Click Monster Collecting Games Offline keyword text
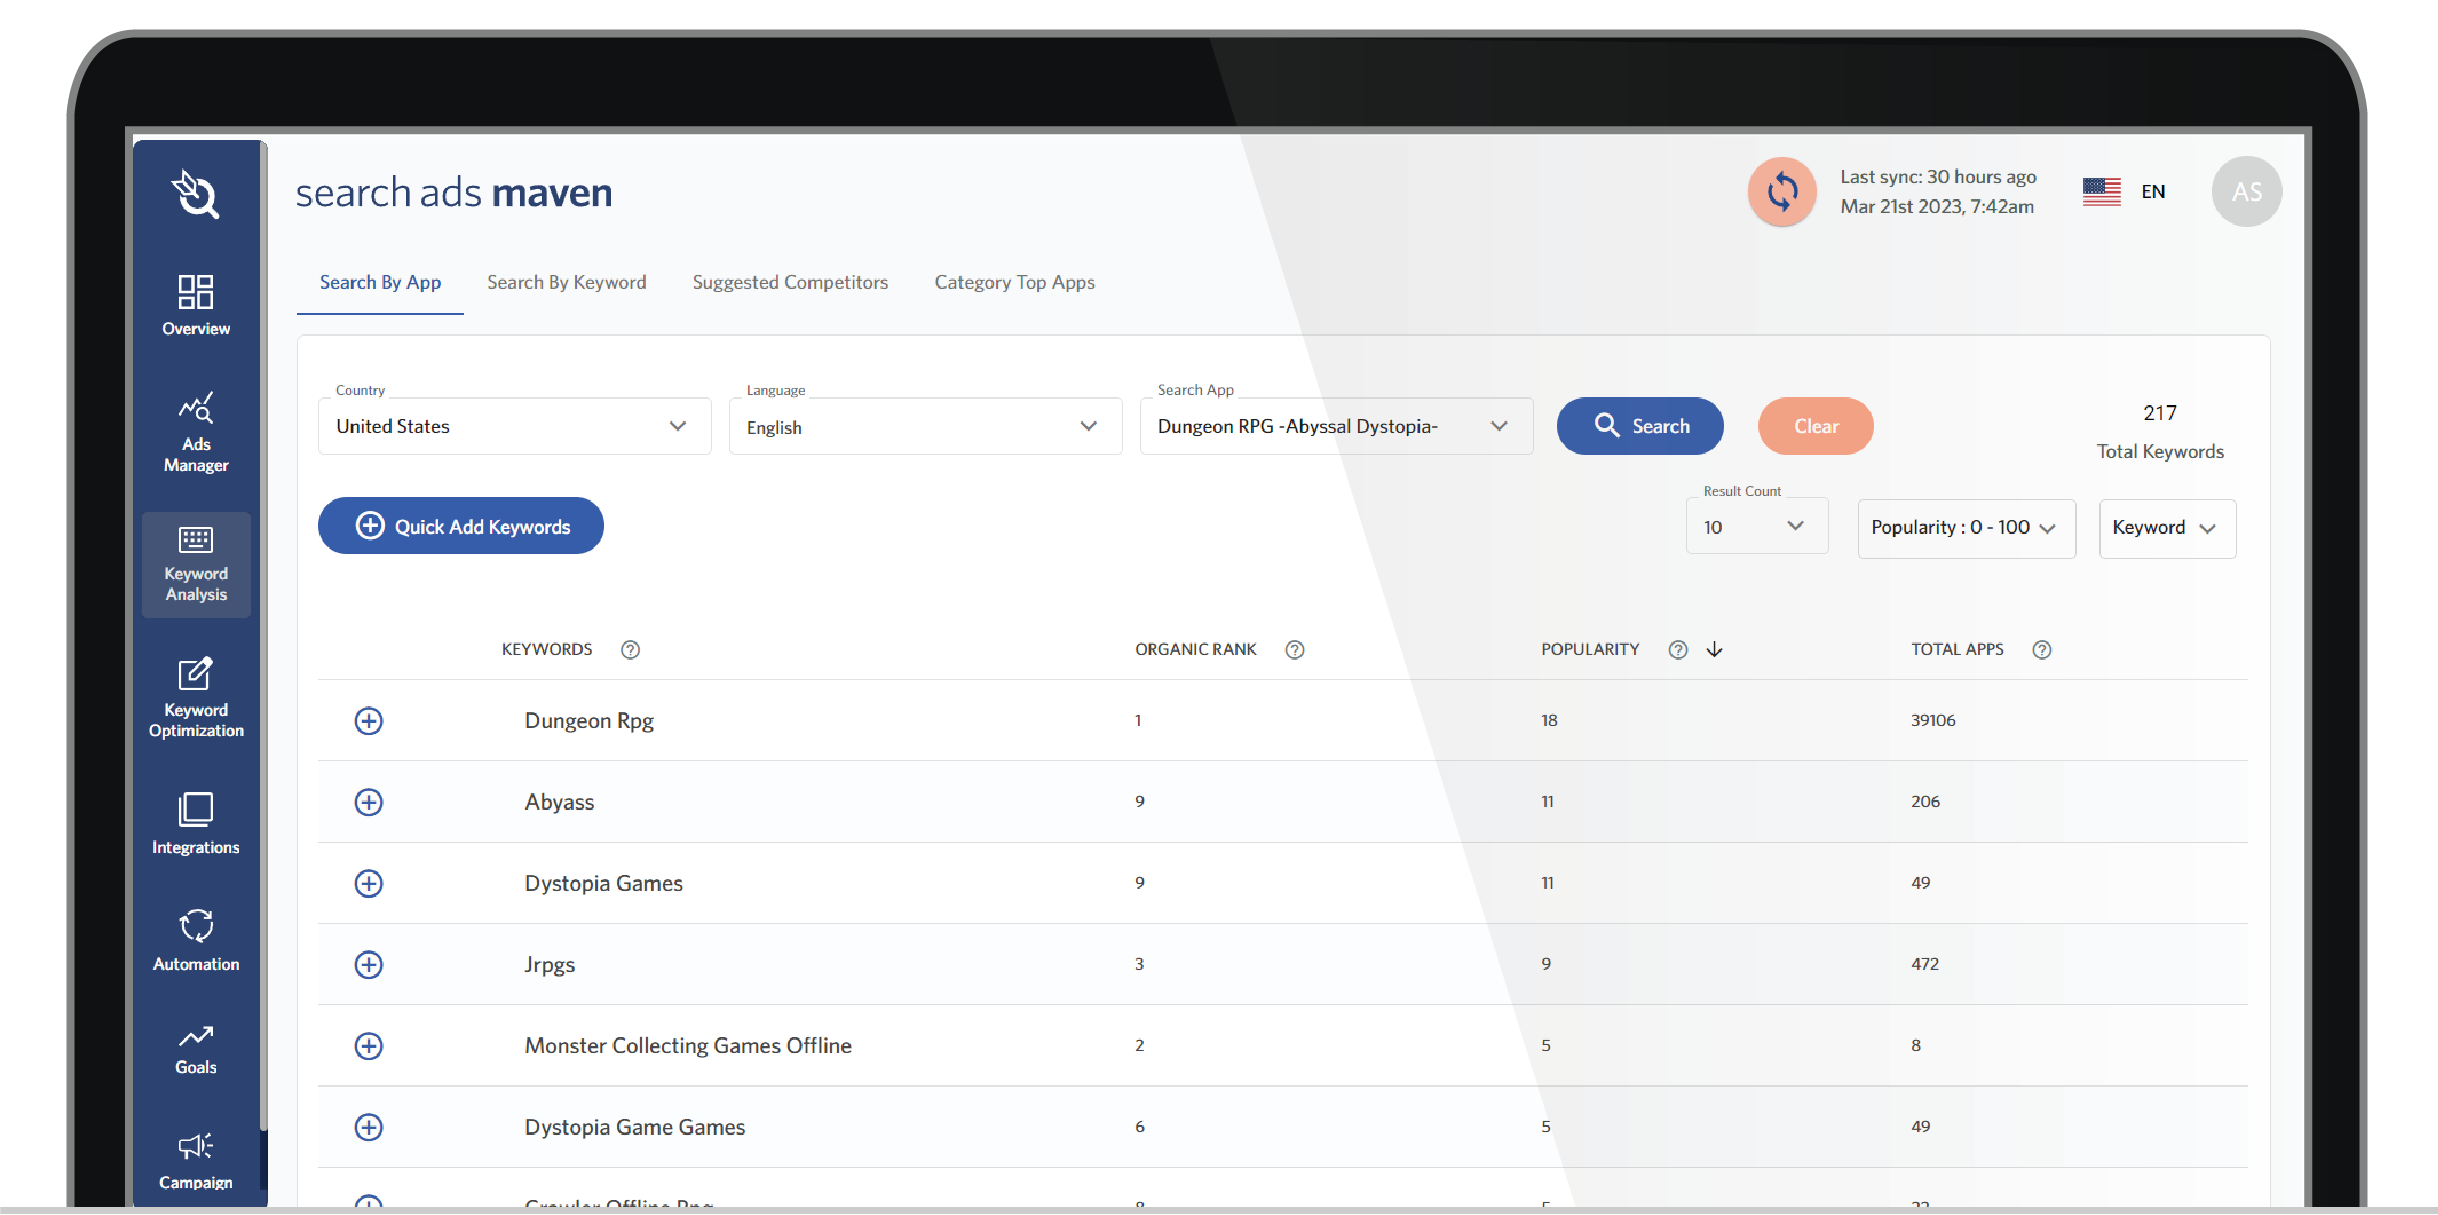Screen dimensions: 2438x1215 click(x=688, y=1046)
